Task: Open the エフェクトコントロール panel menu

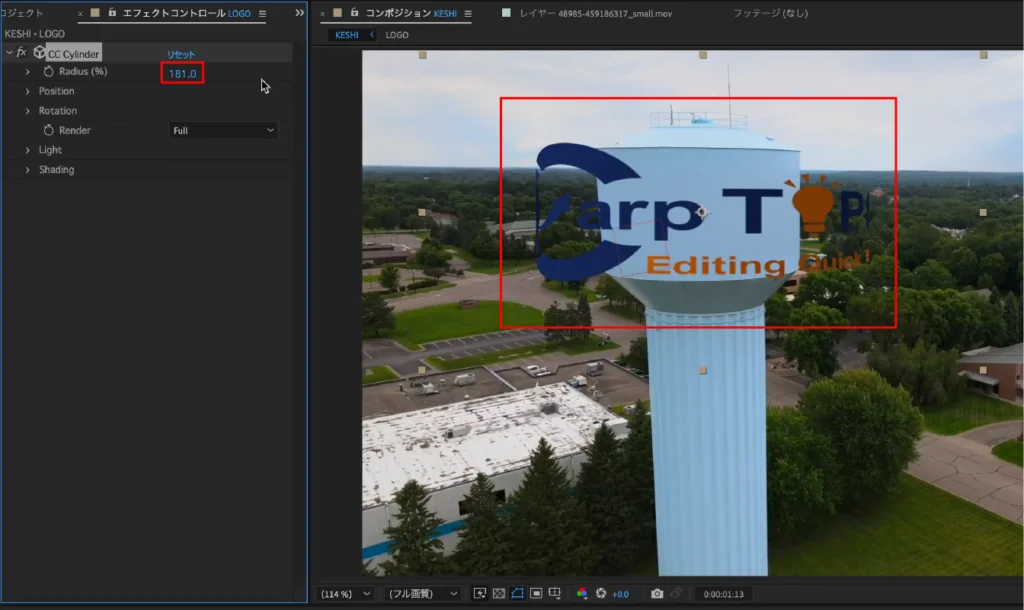Action: point(263,13)
